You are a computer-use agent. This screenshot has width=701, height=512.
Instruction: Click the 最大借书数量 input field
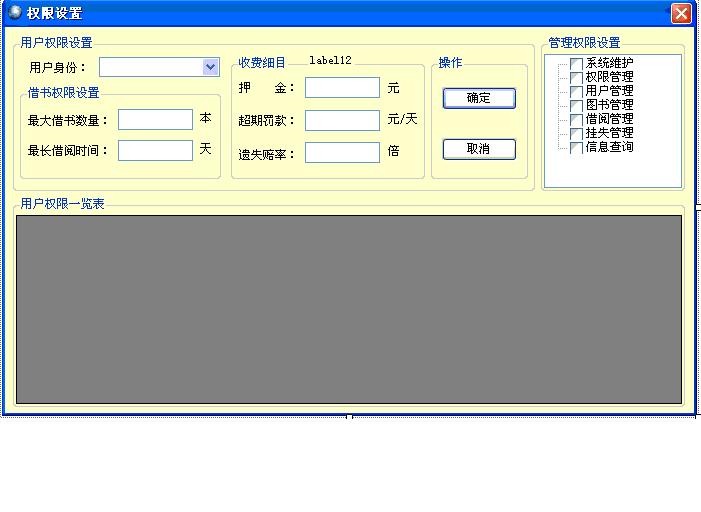[155, 119]
